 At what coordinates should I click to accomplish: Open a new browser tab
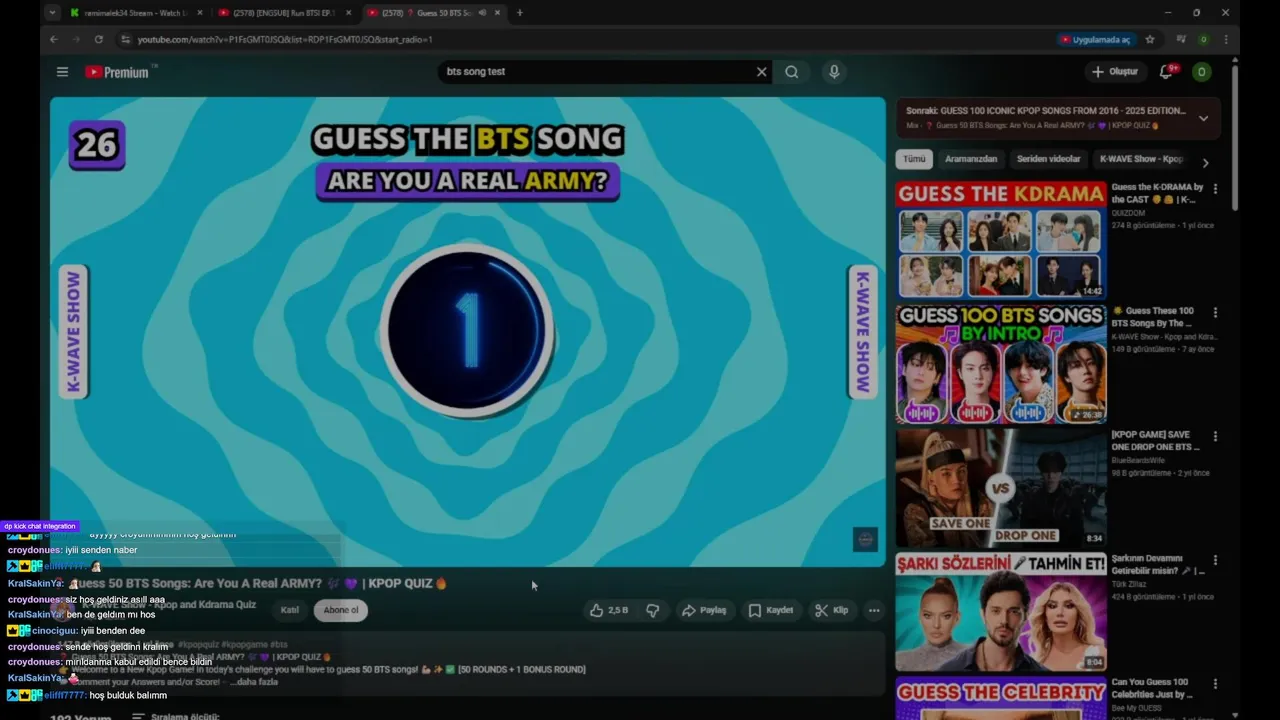[x=519, y=13]
